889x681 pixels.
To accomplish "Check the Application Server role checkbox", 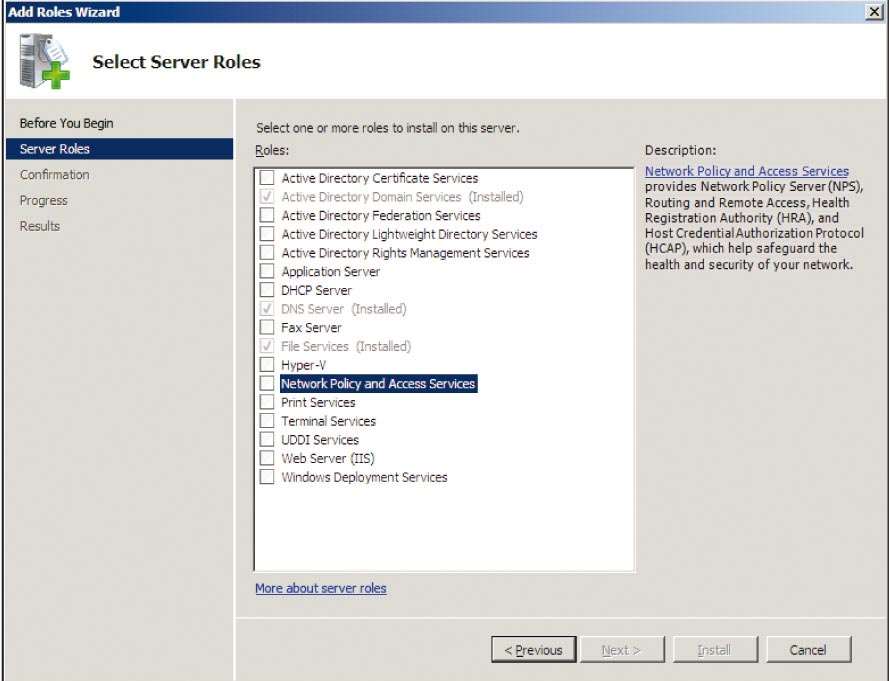I will (x=266, y=271).
